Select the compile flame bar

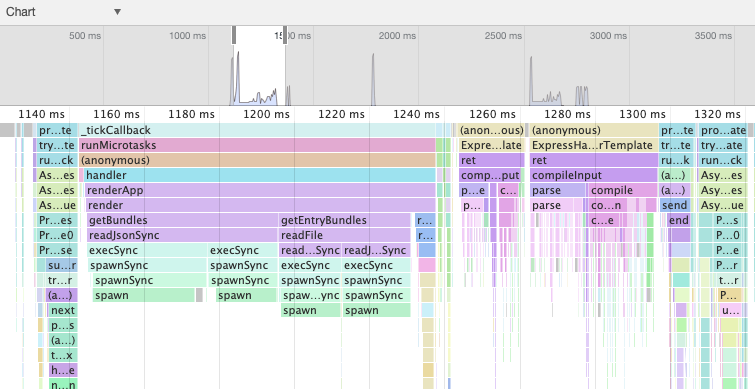(x=622, y=190)
